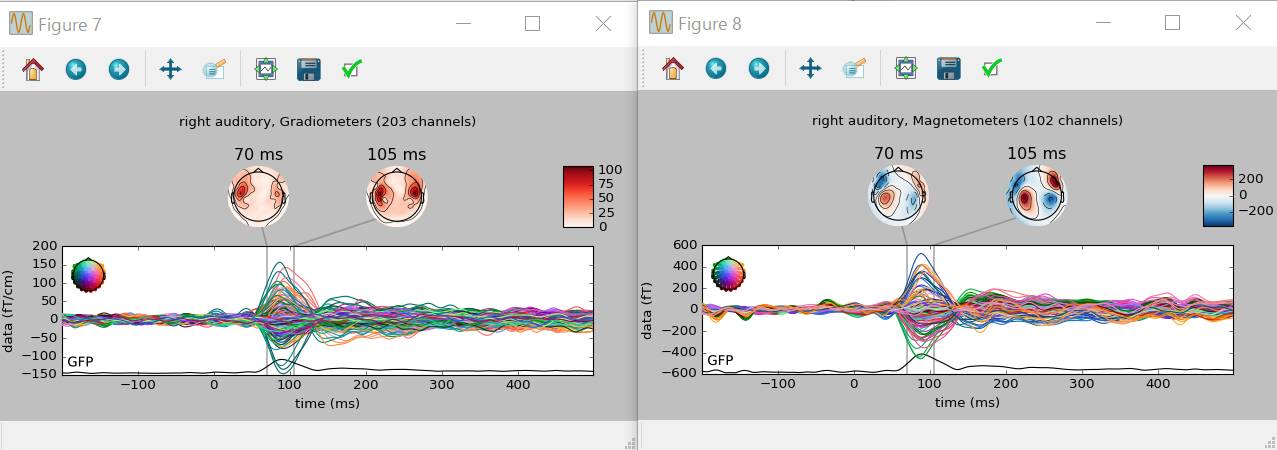This screenshot has height=450, width=1277.
Task: Save Figure 7 using the floppy disk icon
Action: pos(309,69)
